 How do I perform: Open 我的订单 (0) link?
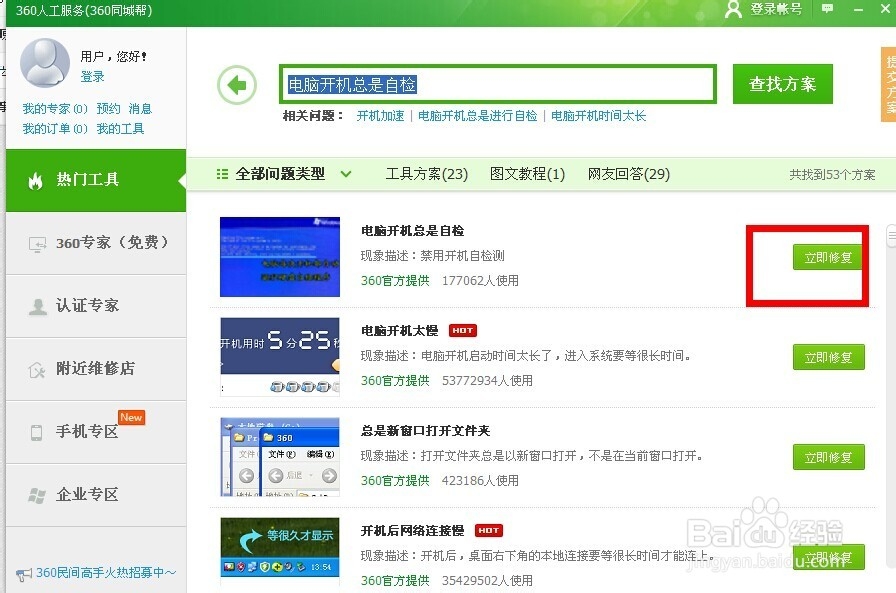click(x=55, y=129)
